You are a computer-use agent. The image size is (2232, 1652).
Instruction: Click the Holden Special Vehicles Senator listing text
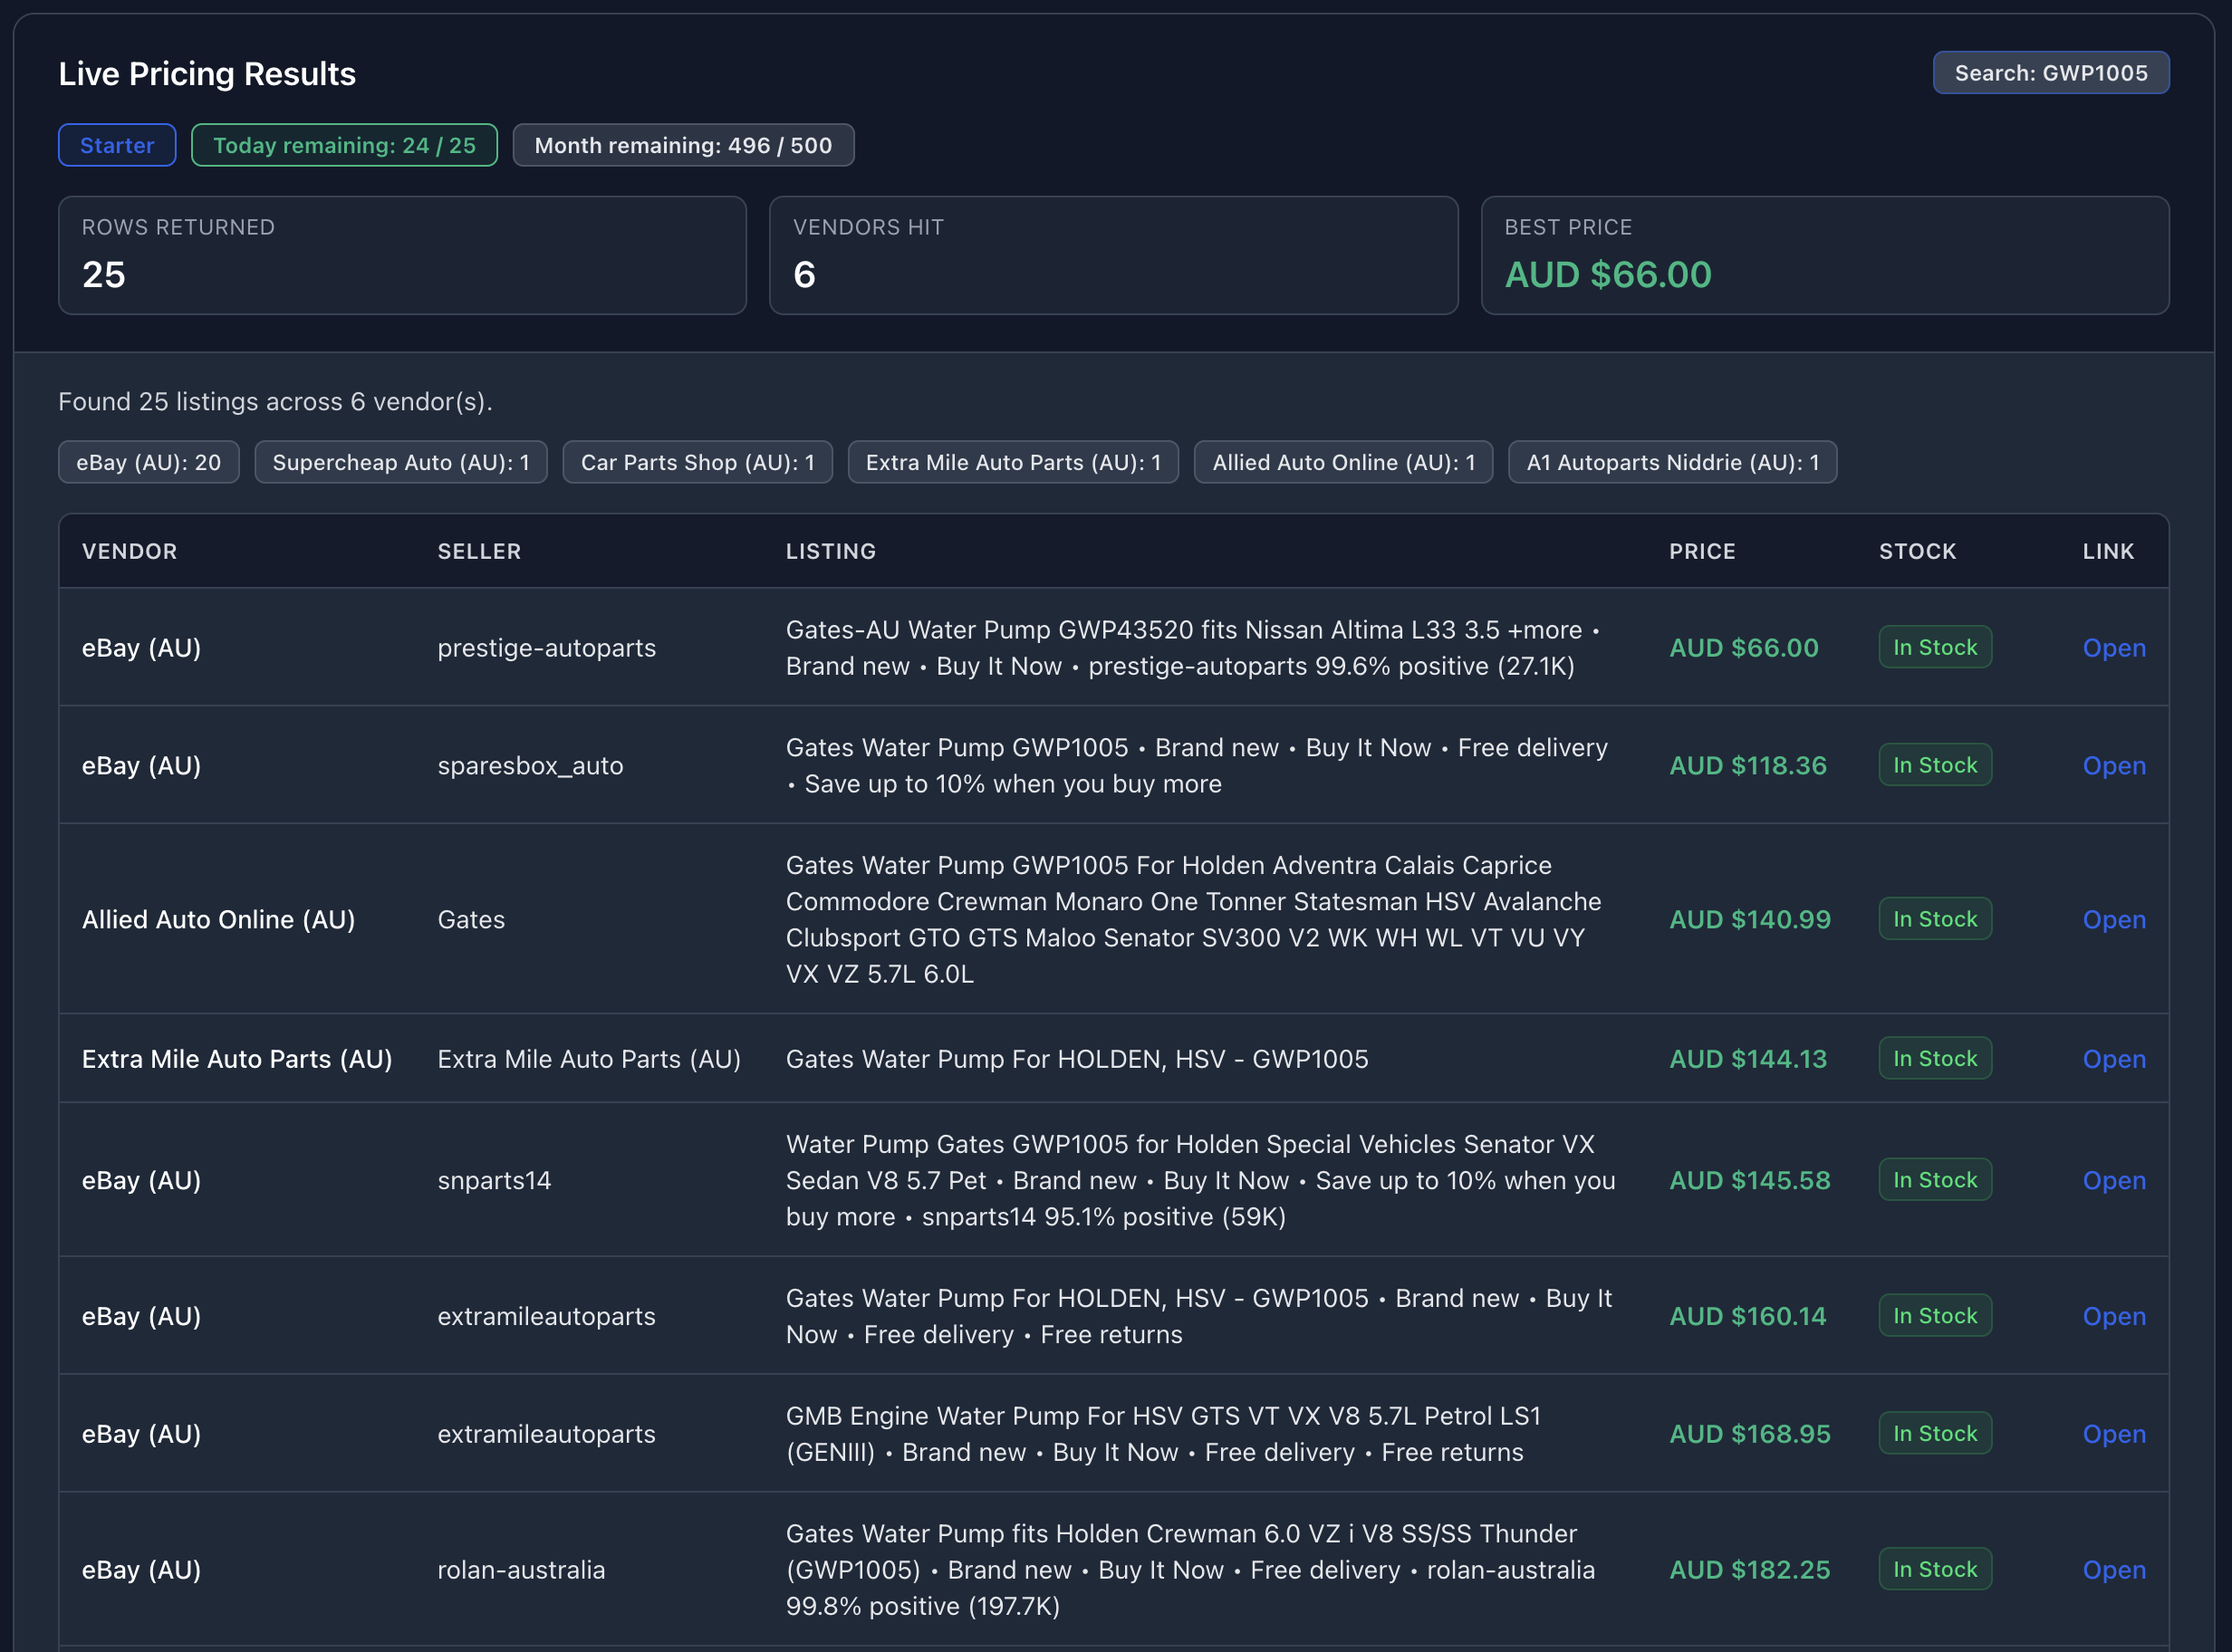click(1200, 1181)
